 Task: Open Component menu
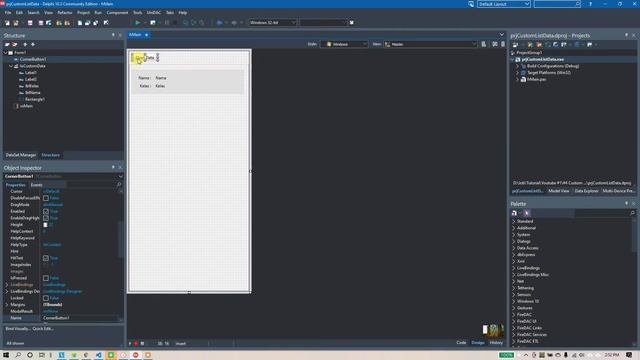tap(117, 13)
